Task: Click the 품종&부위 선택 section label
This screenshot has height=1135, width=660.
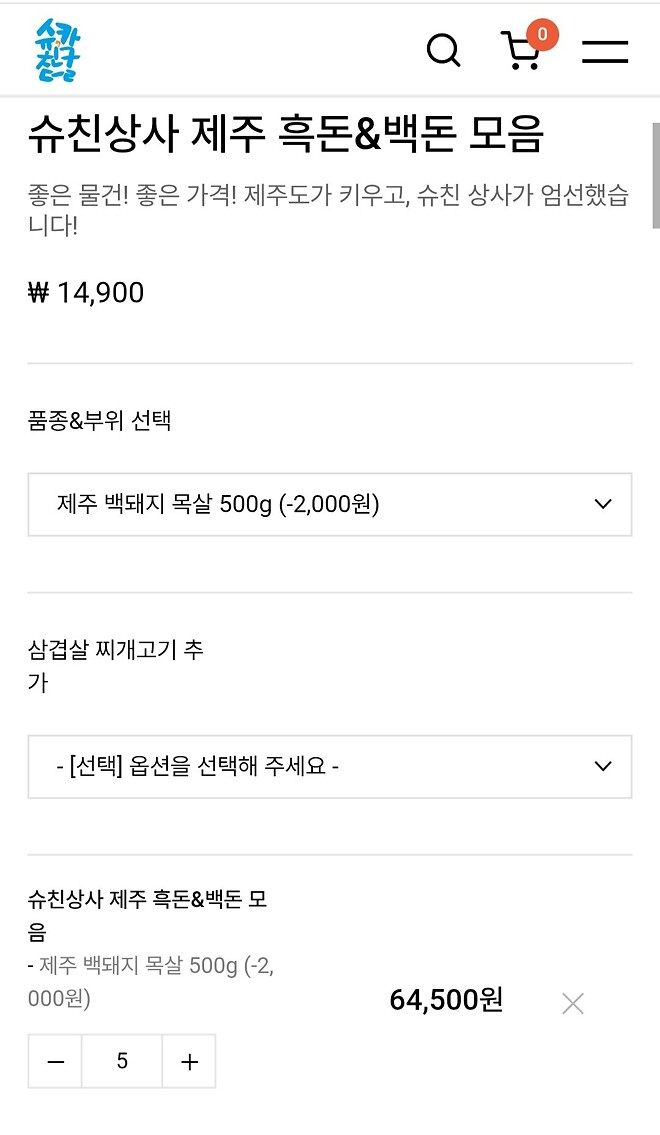Action: click(x=99, y=421)
